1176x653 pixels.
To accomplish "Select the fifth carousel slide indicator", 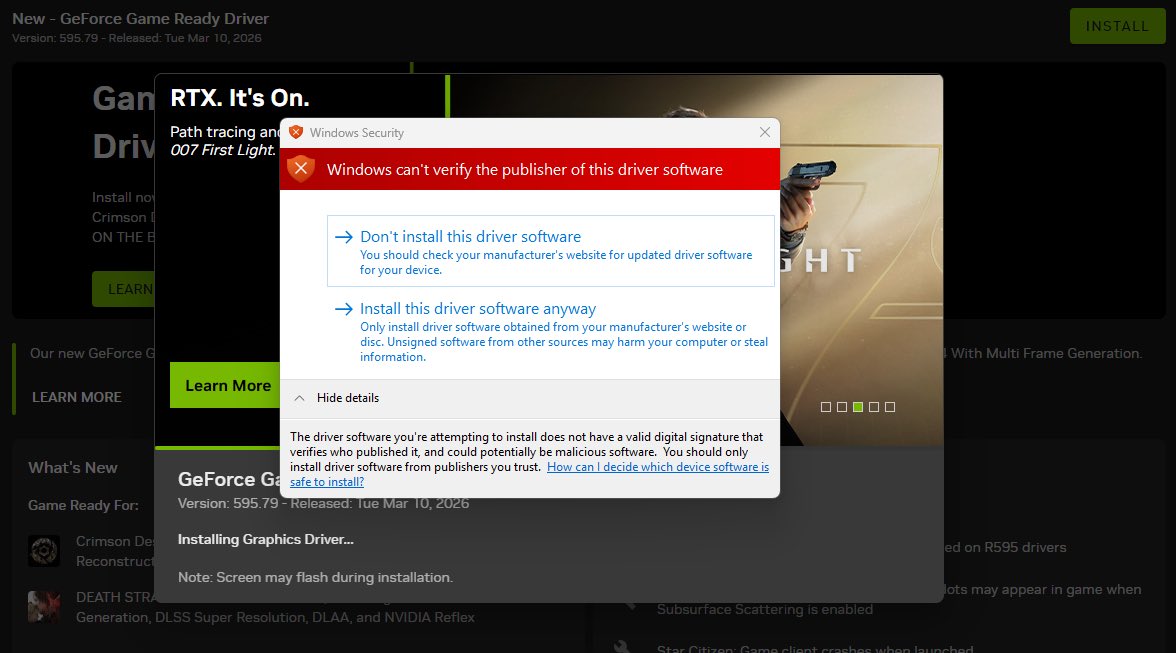I will click(x=890, y=407).
